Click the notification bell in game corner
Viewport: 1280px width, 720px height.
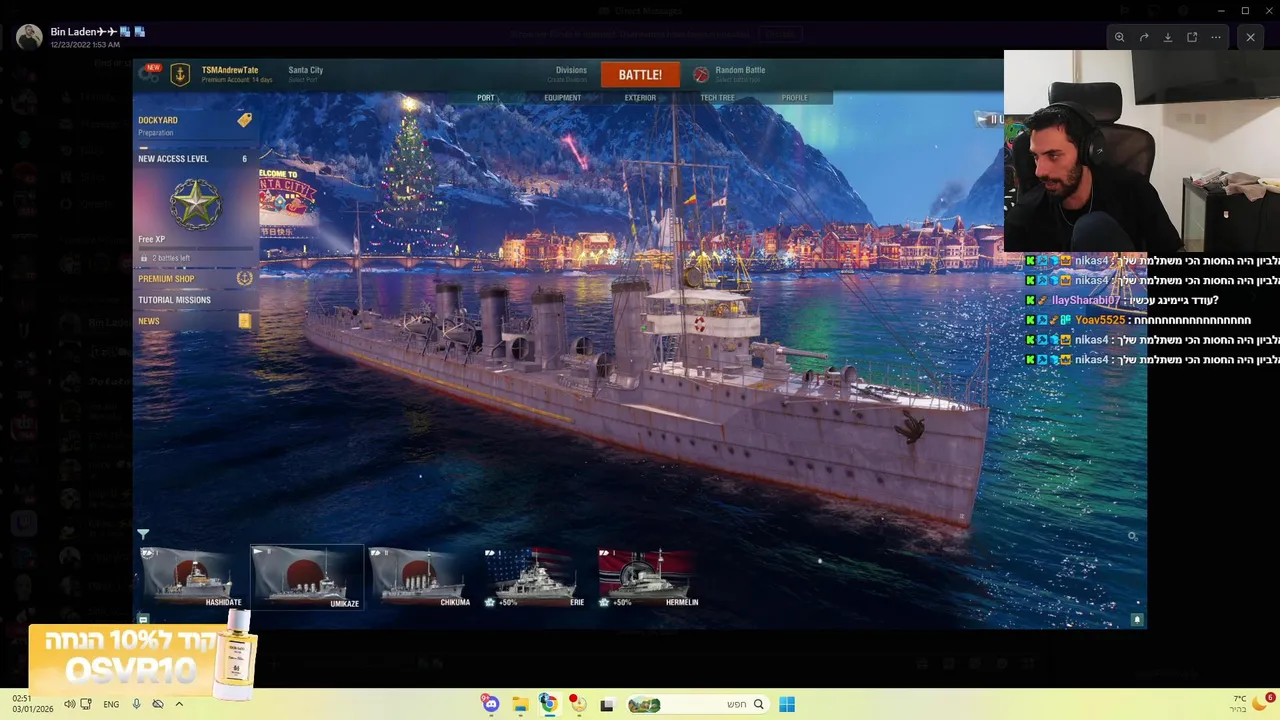[x=1137, y=620]
